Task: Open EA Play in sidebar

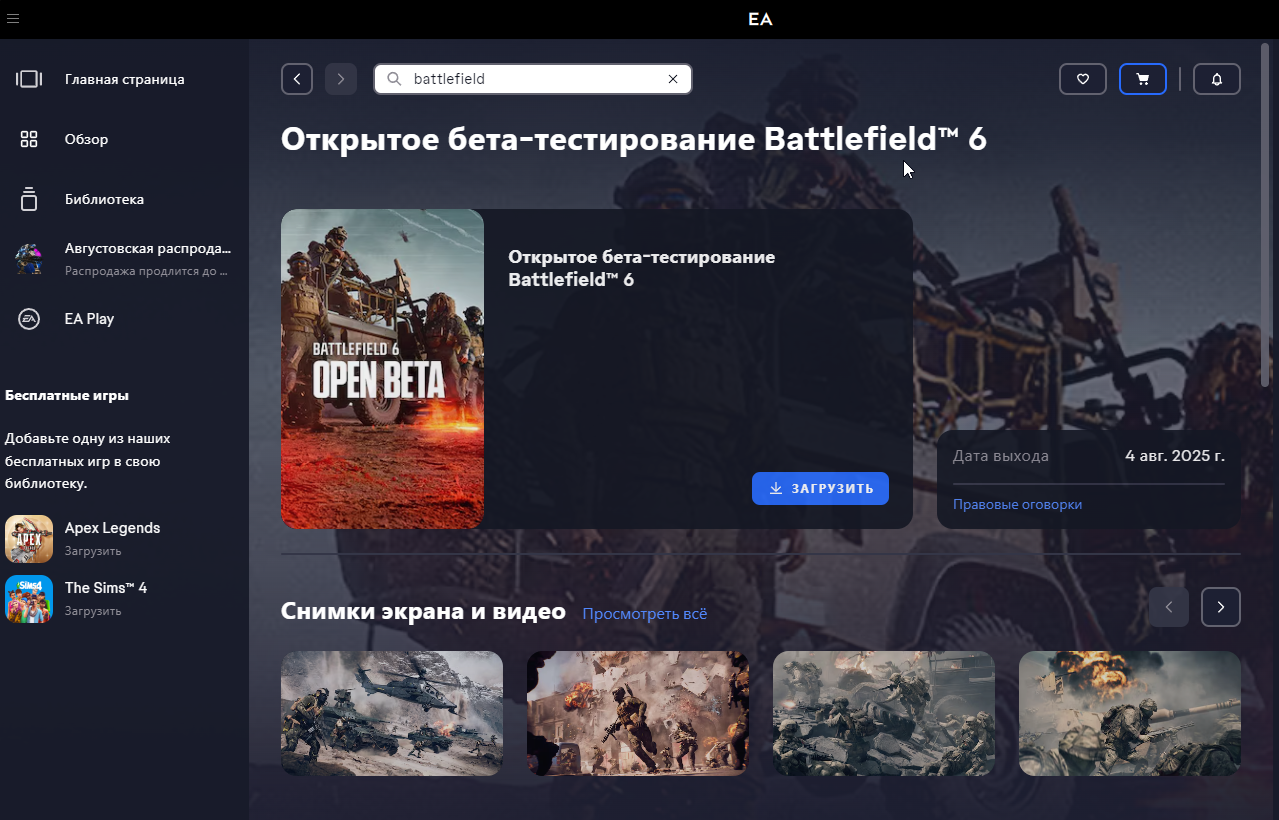Action: tap(90, 319)
